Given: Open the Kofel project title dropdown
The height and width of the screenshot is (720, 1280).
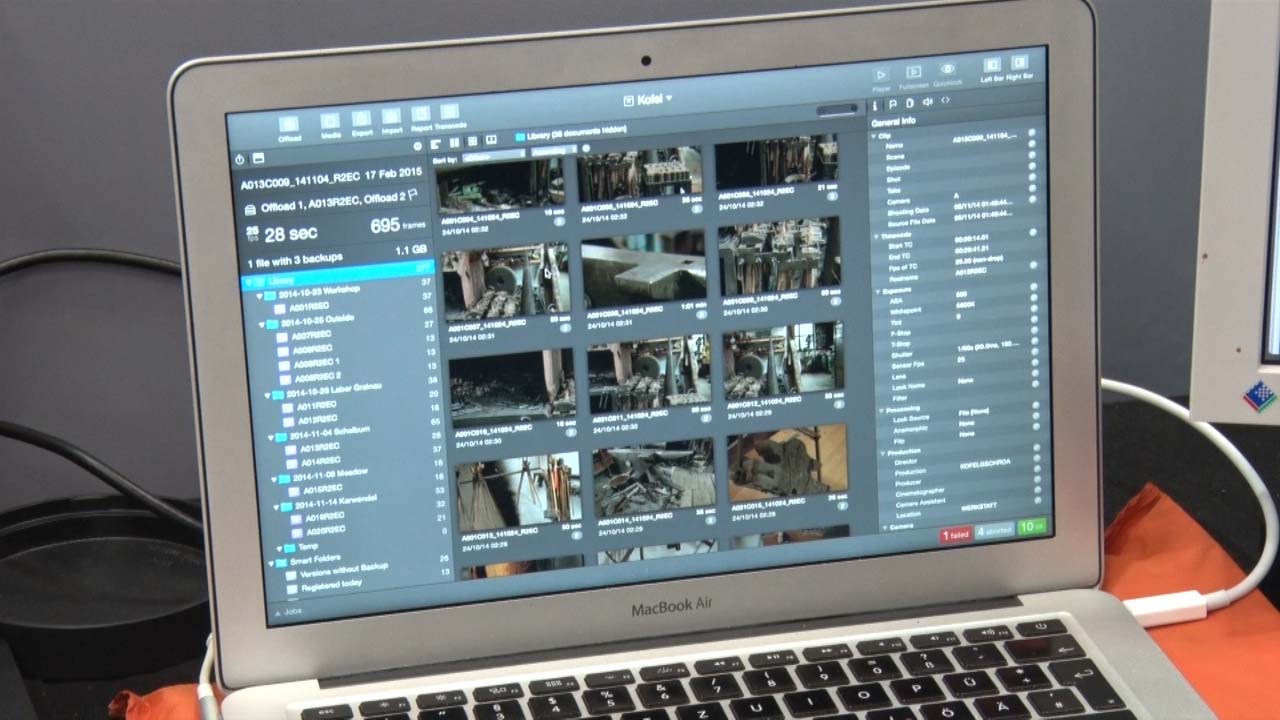Looking at the screenshot, I should coord(646,99).
